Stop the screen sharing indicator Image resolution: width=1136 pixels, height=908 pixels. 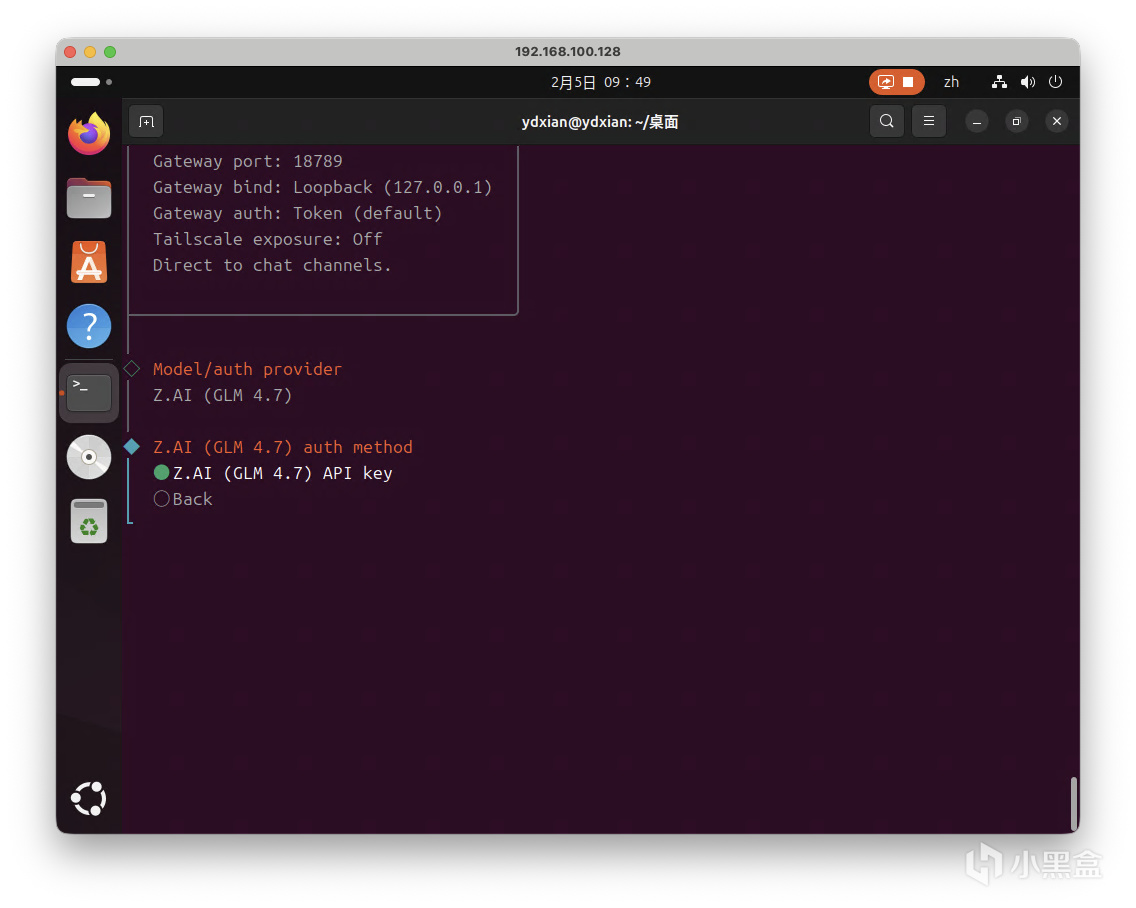click(x=896, y=82)
